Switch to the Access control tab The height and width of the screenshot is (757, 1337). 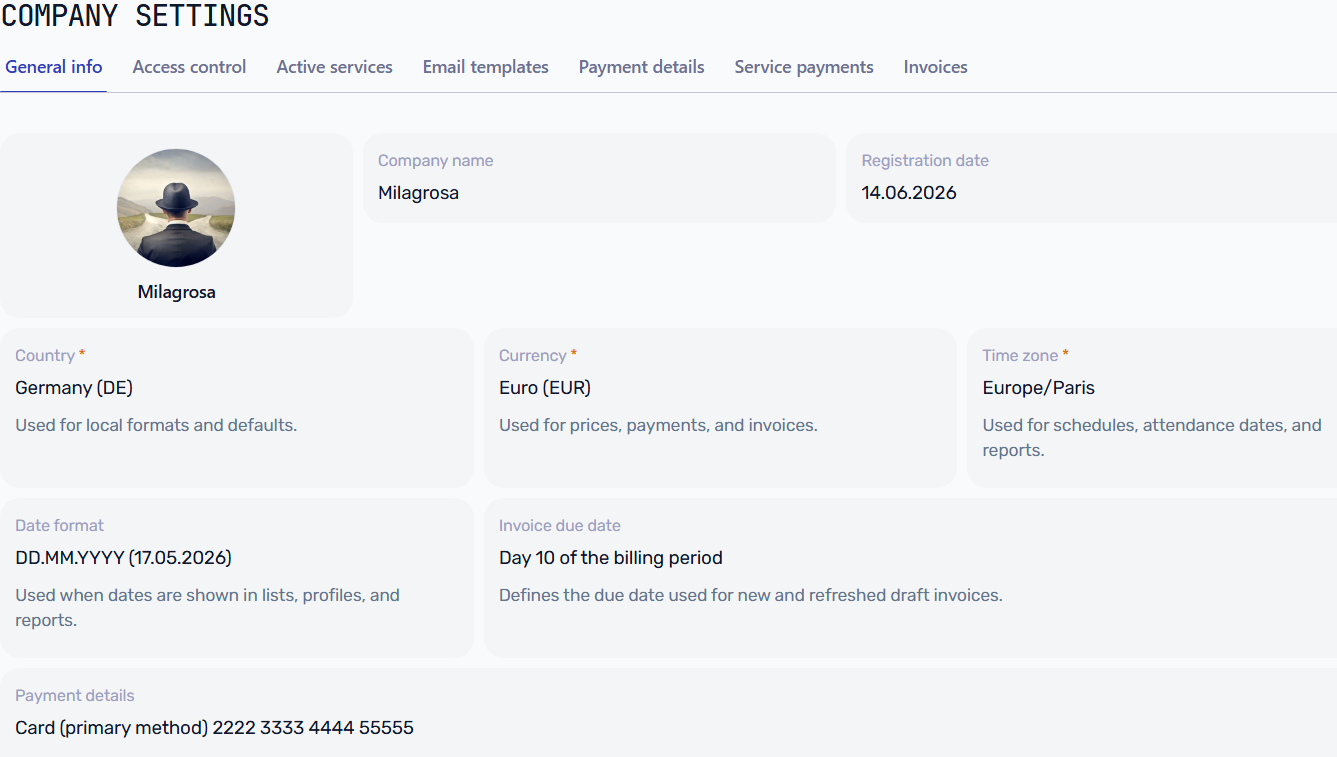(189, 67)
